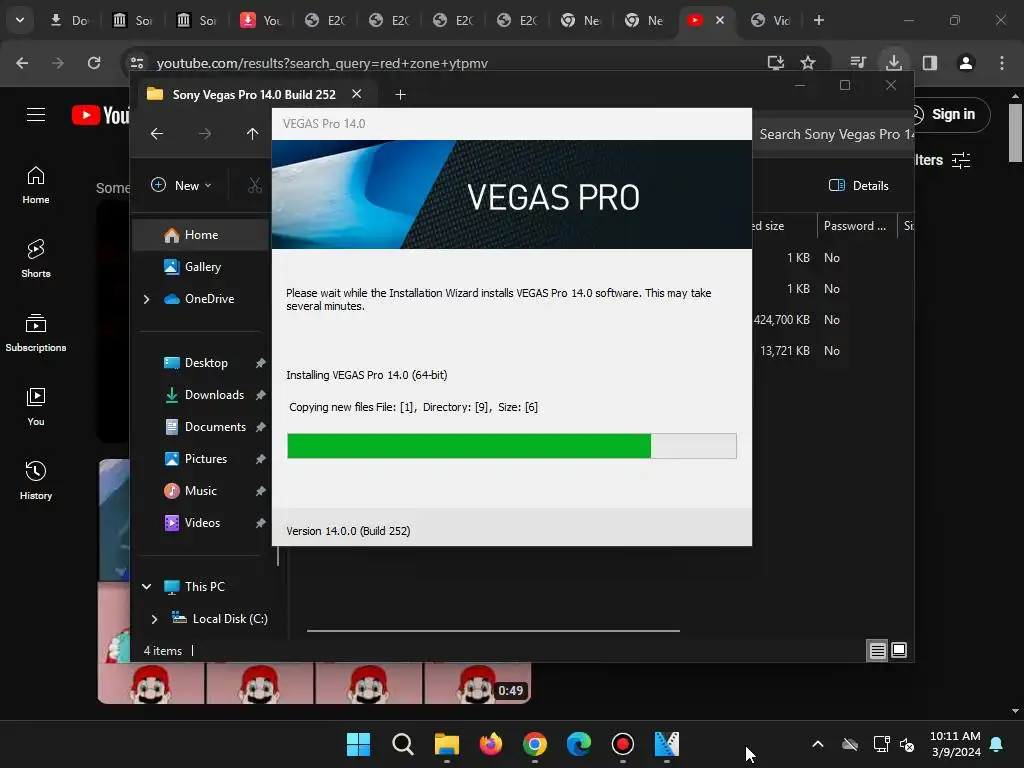Sign in to YouTube

945,114
